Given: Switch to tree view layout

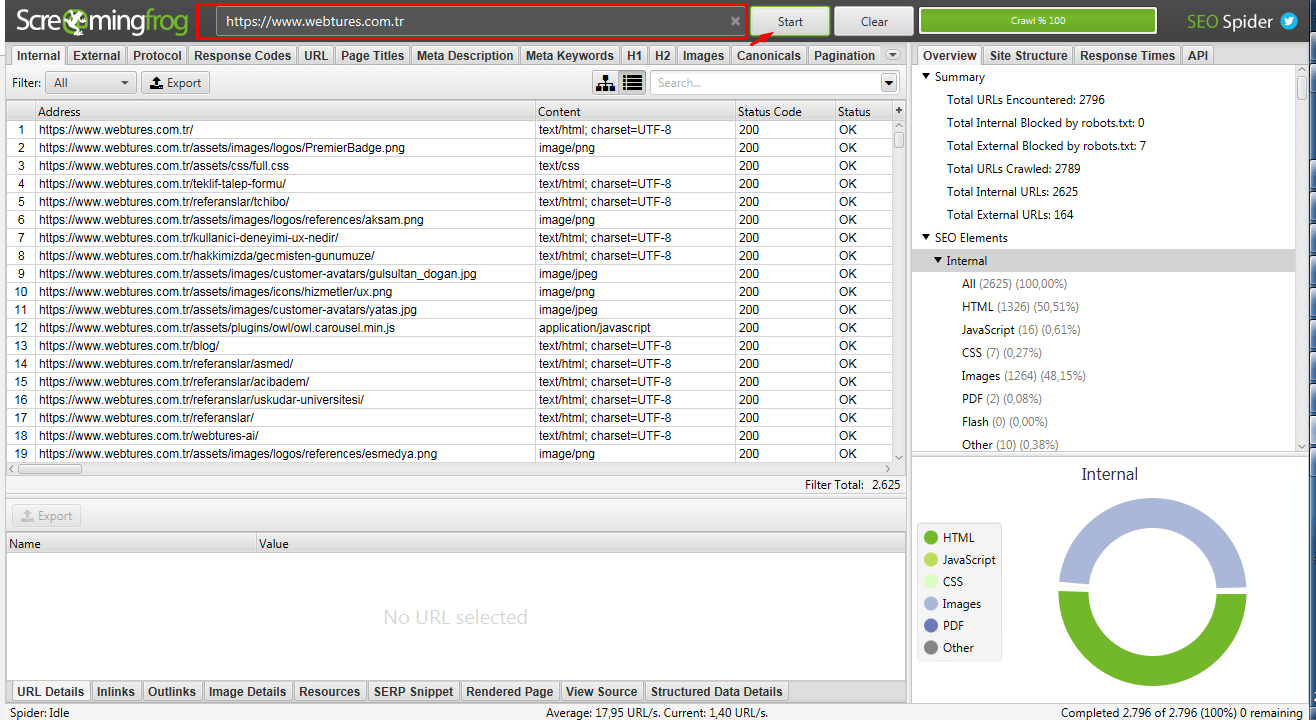Looking at the screenshot, I should click(607, 83).
